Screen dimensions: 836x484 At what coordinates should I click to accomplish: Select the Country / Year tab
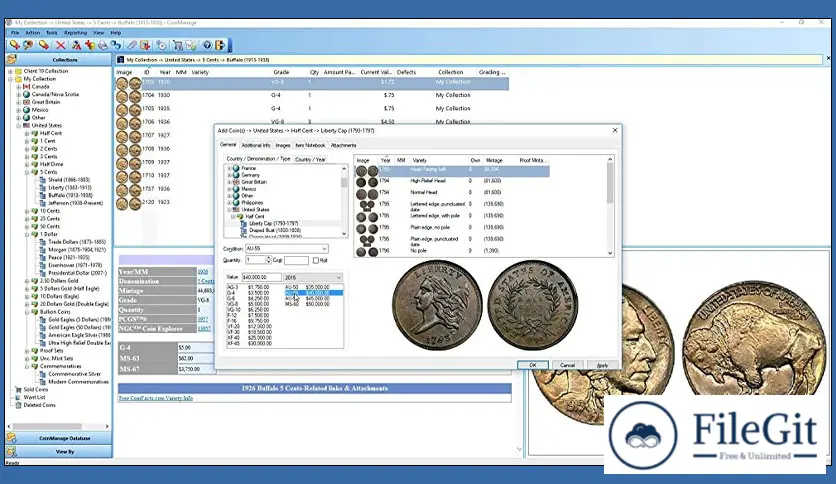tap(310, 159)
